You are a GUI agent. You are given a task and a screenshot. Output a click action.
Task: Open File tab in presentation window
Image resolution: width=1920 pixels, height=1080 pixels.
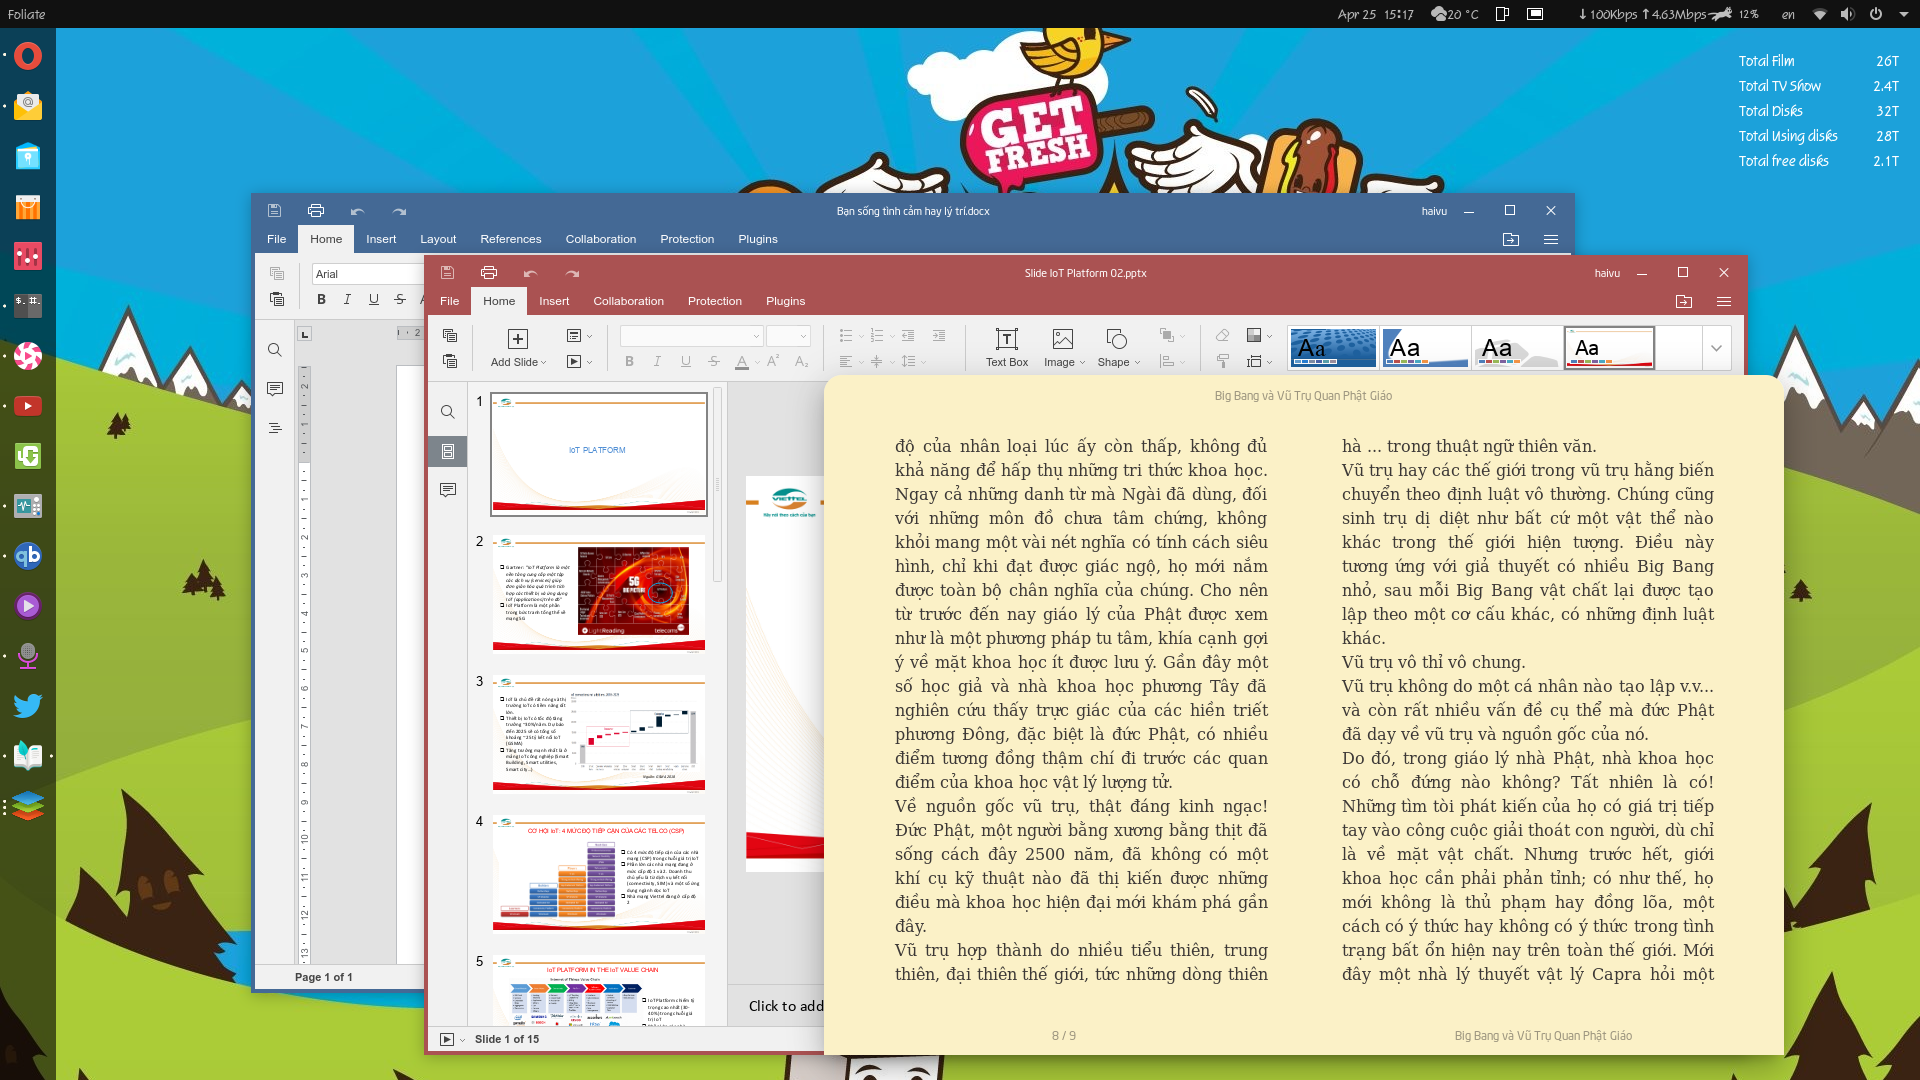click(x=450, y=301)
